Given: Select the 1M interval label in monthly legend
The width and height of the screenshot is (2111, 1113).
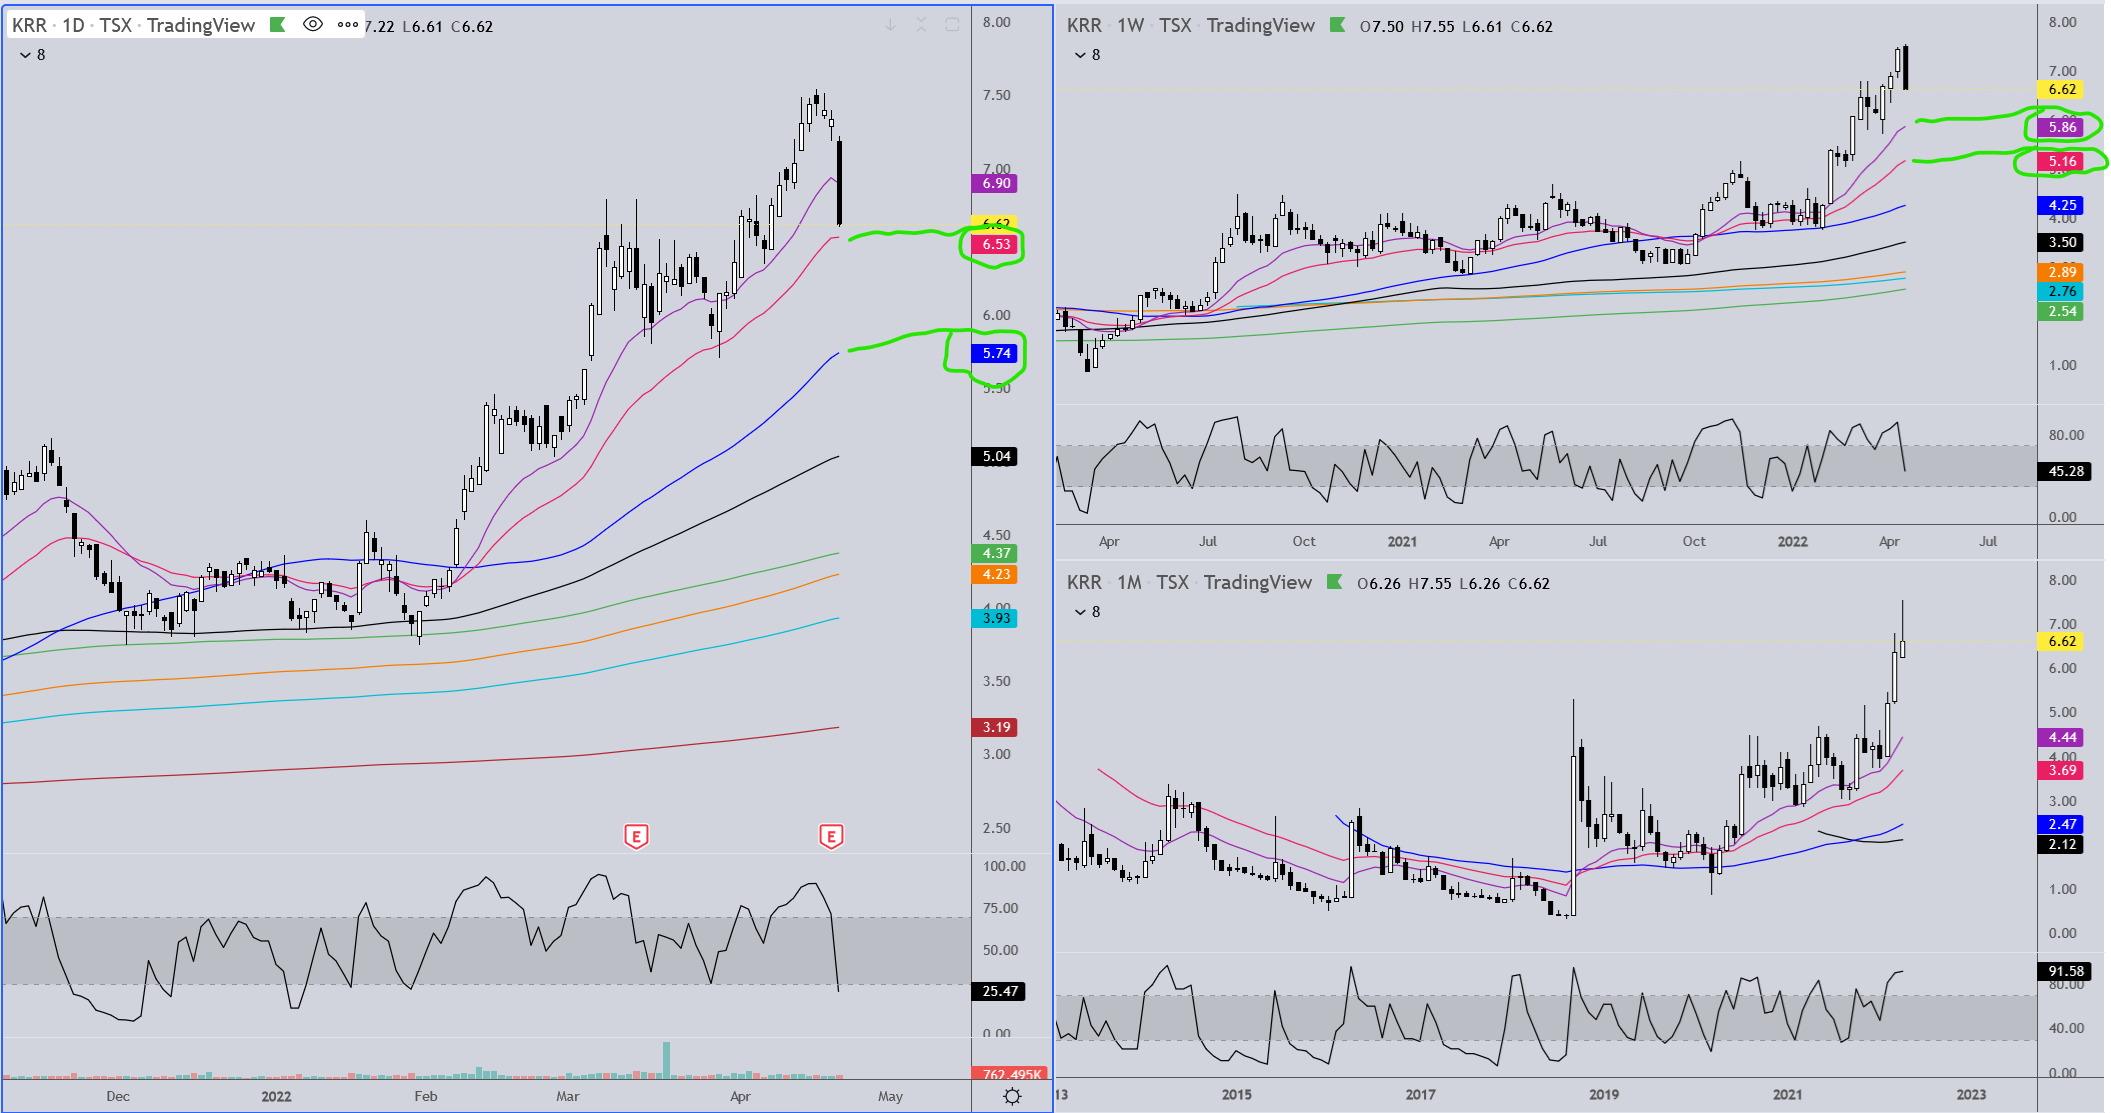Looking at the screenshot, I should click(1129, 582).
